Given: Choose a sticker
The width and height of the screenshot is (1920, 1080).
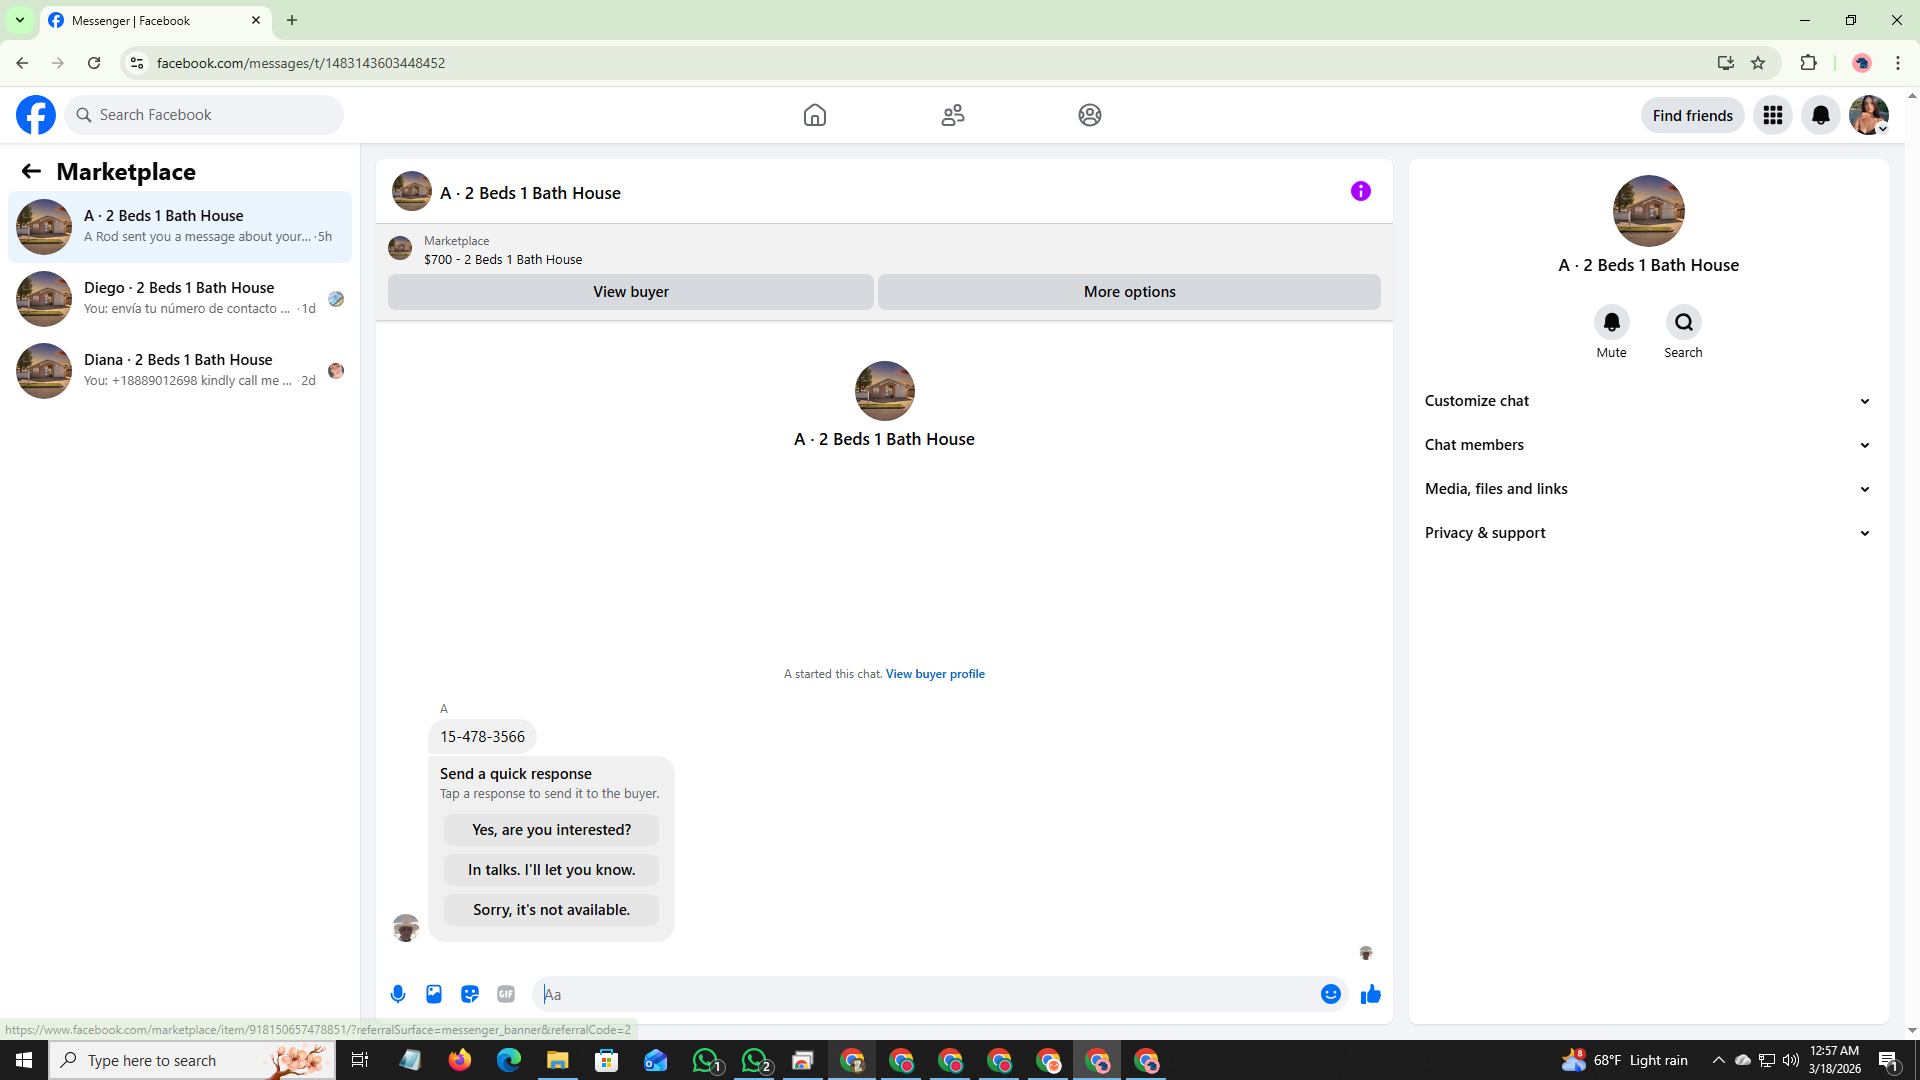Looking at the screenshot, I should click(x=470, y=994).
